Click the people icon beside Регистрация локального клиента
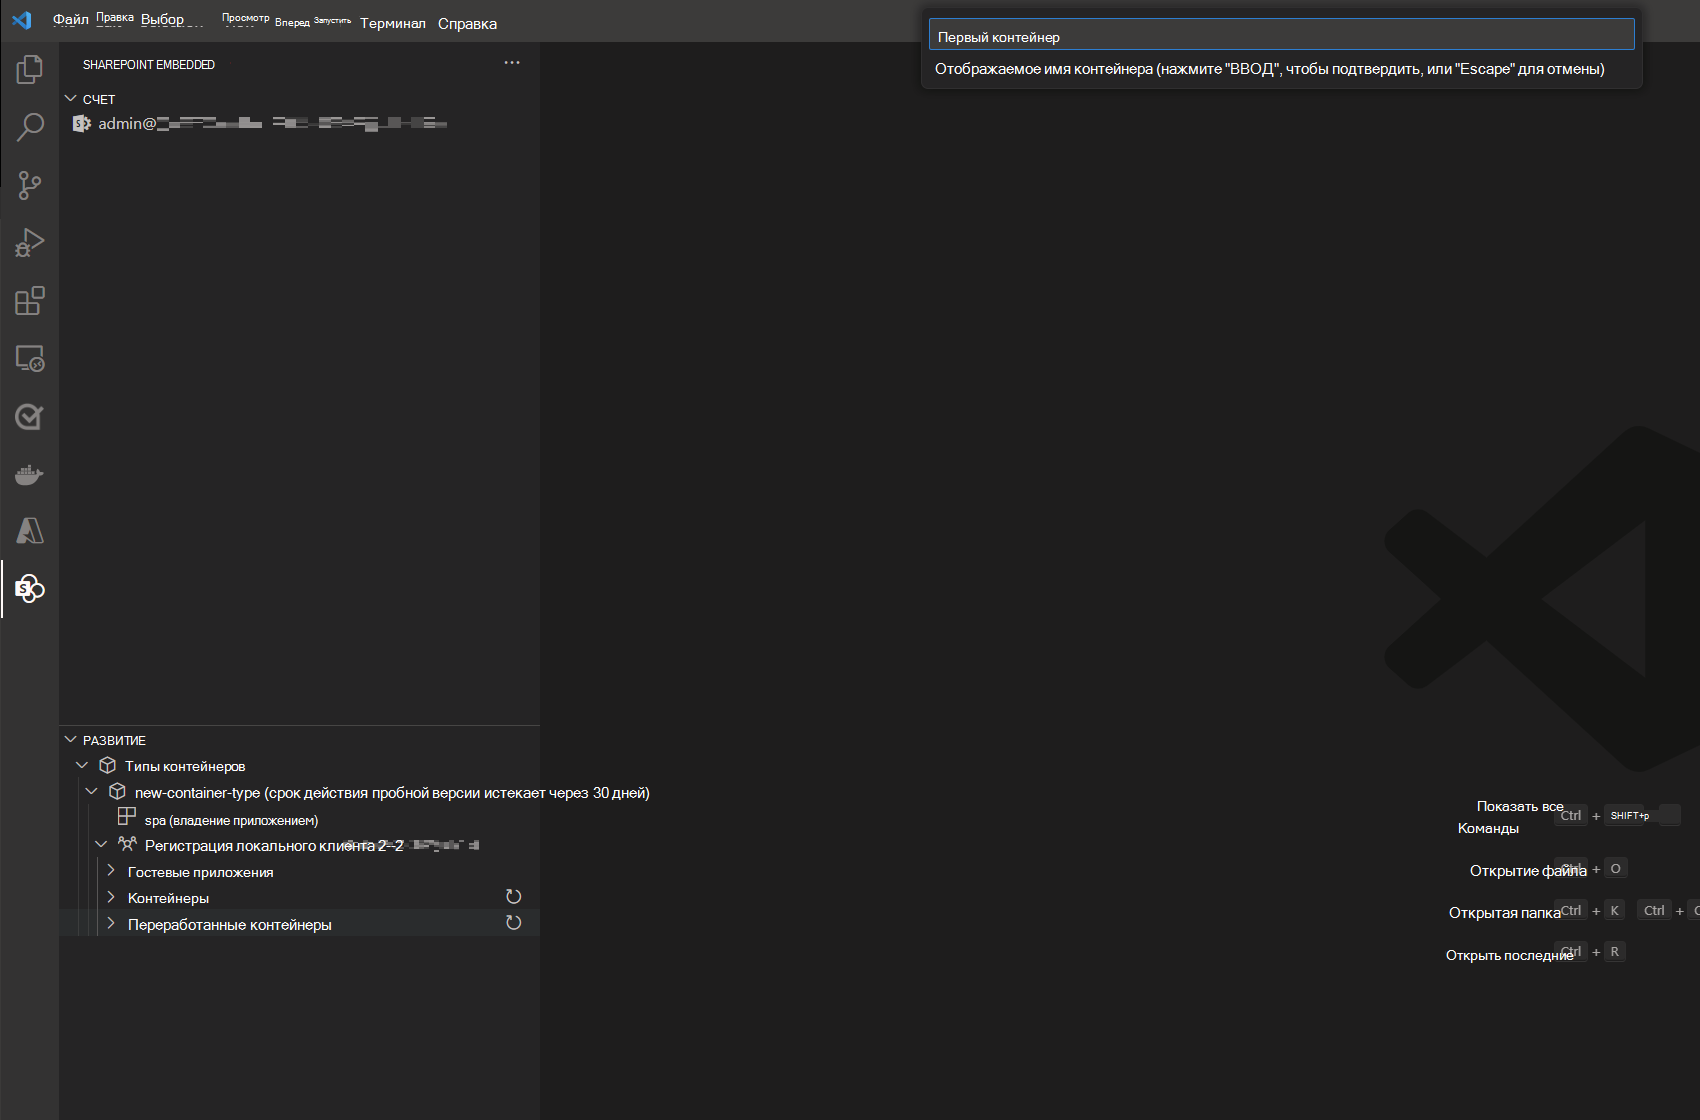Image resolution: width=1700 pixels, height=1120 pixels. coord(127,845)
